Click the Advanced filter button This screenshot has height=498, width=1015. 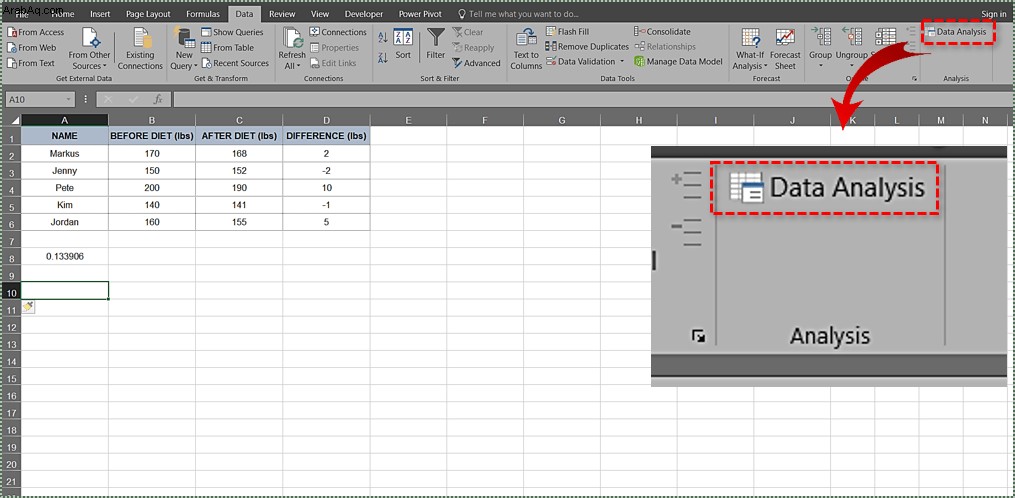(476, 63)
